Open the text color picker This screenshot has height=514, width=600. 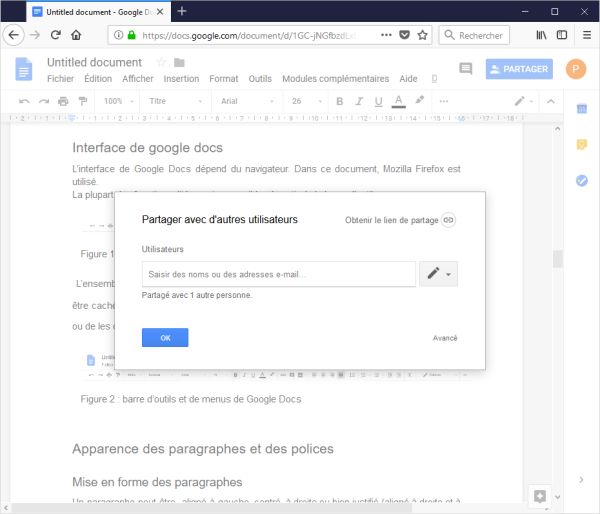[398, 101]
